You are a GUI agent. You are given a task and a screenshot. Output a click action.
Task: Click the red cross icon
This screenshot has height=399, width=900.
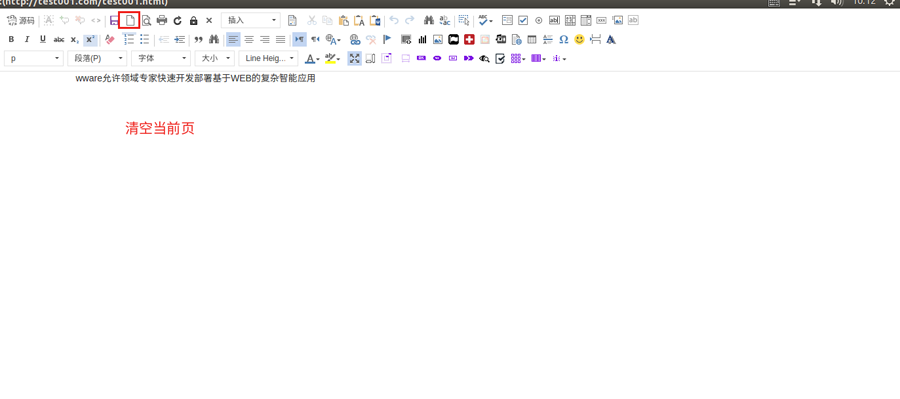470,40
